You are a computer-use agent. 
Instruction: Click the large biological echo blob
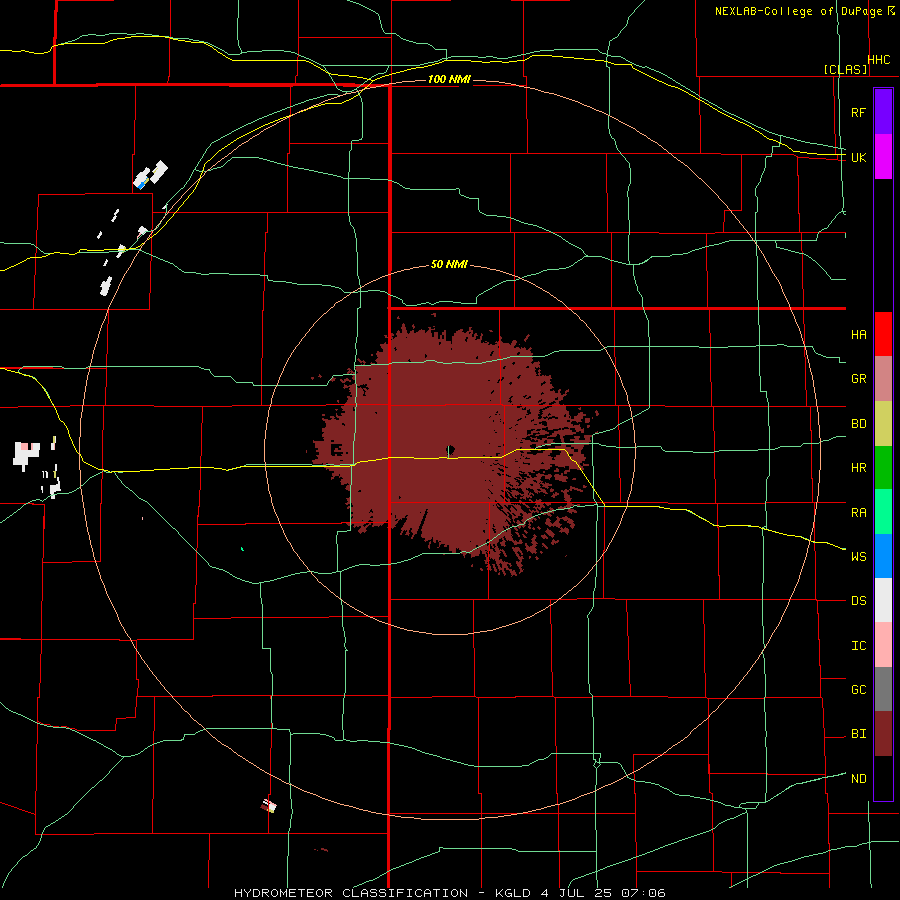point(453,448)
